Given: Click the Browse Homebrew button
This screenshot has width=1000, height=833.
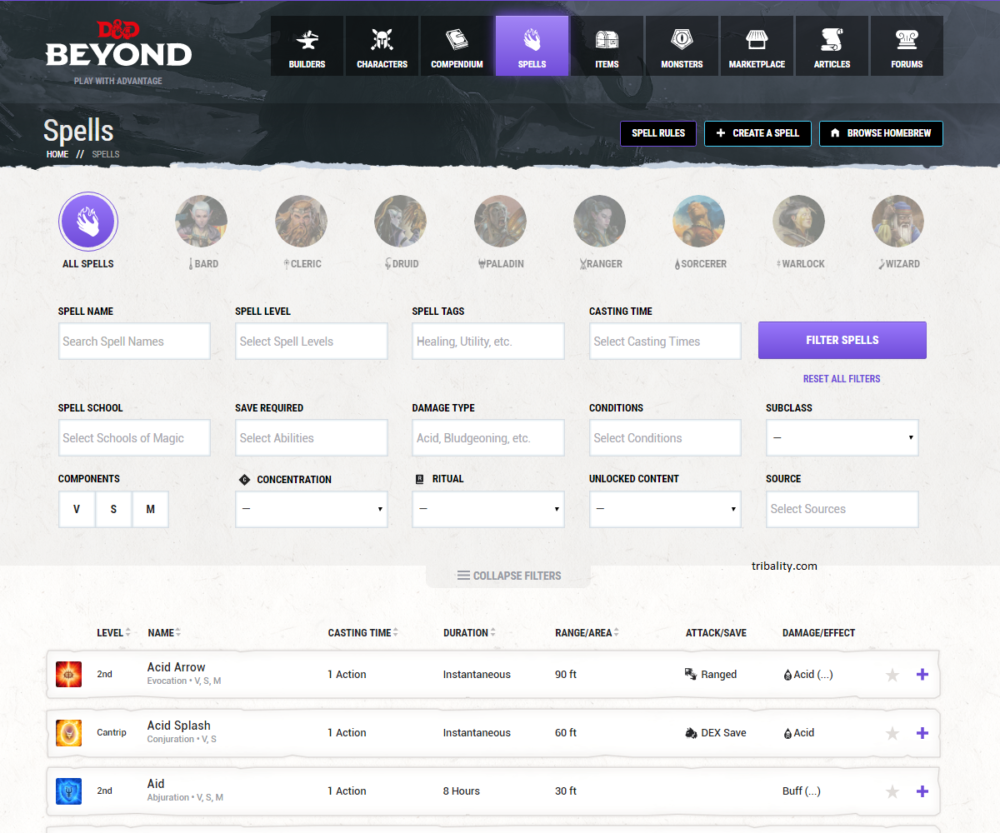Looking at the screenshot, I should 881,133.
